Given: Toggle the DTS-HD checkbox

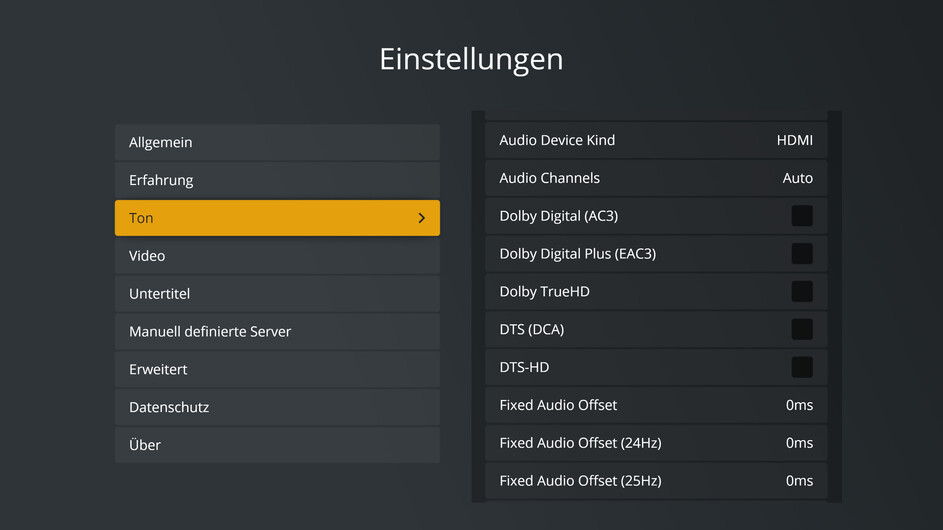Looking at the screenshot, I should point(801,367).
